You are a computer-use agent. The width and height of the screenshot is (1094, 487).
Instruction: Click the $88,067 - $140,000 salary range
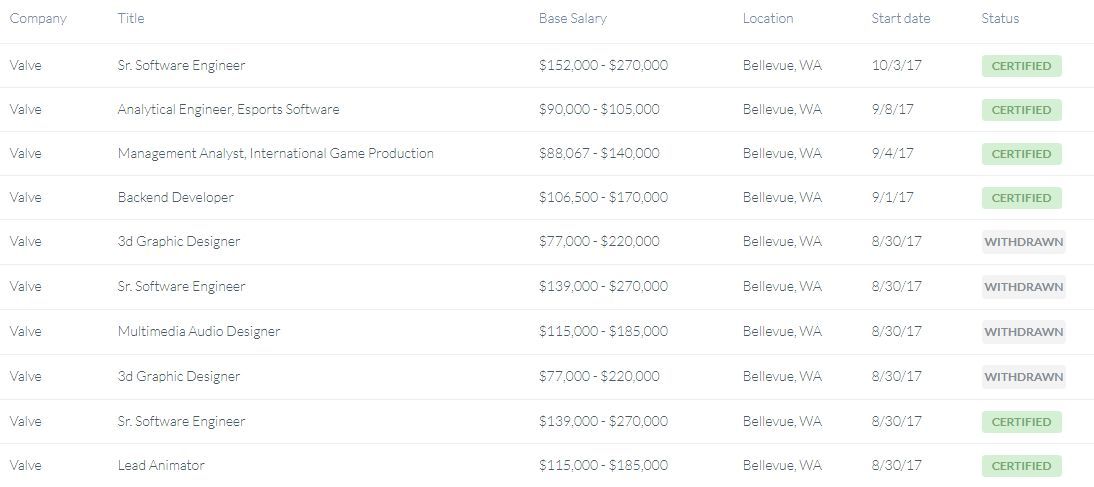599,153
